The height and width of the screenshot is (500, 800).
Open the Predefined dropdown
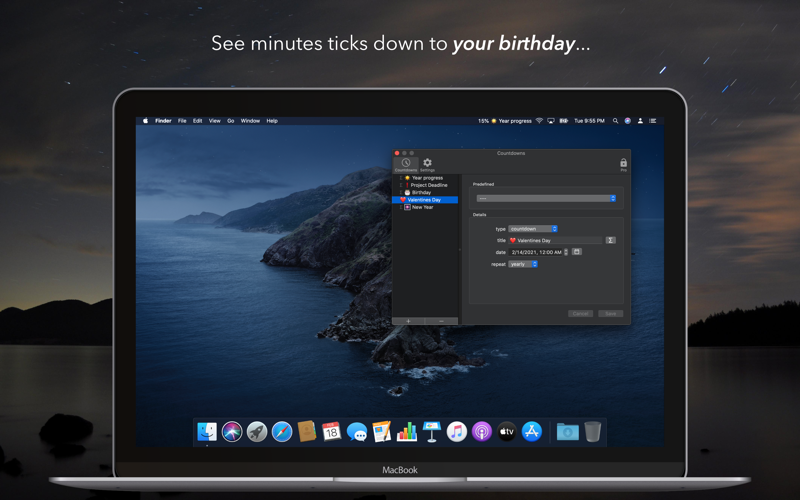coord(546,198)
